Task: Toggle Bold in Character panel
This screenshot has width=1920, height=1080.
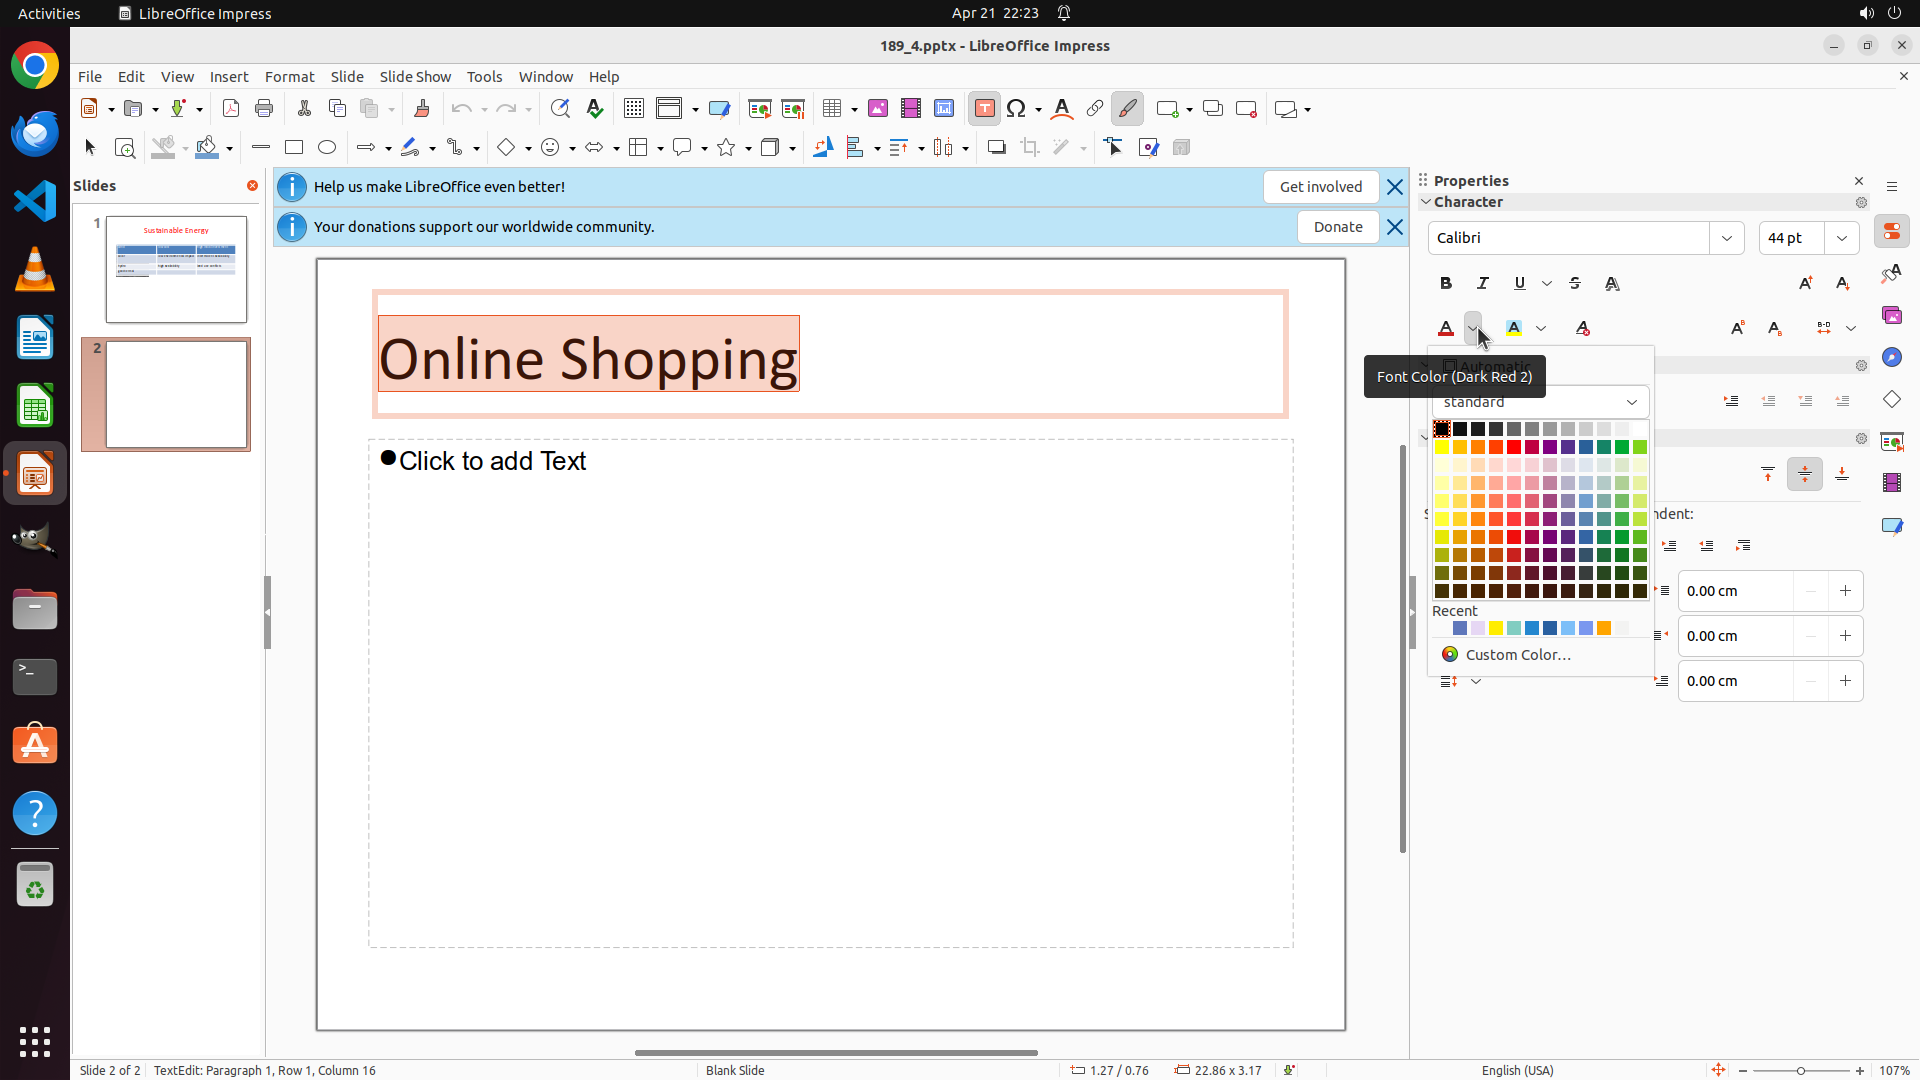Action: point(1446,284)
